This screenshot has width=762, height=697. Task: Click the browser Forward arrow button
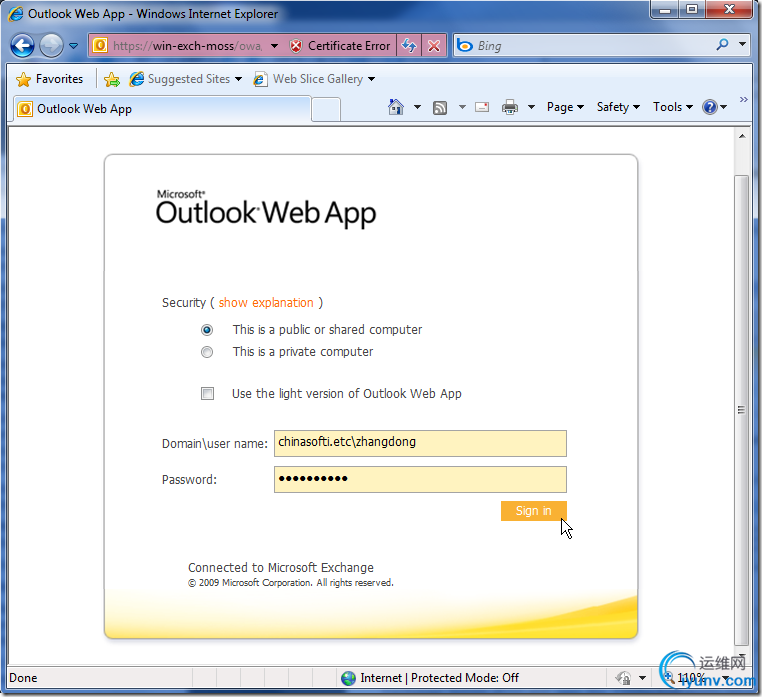51,46
